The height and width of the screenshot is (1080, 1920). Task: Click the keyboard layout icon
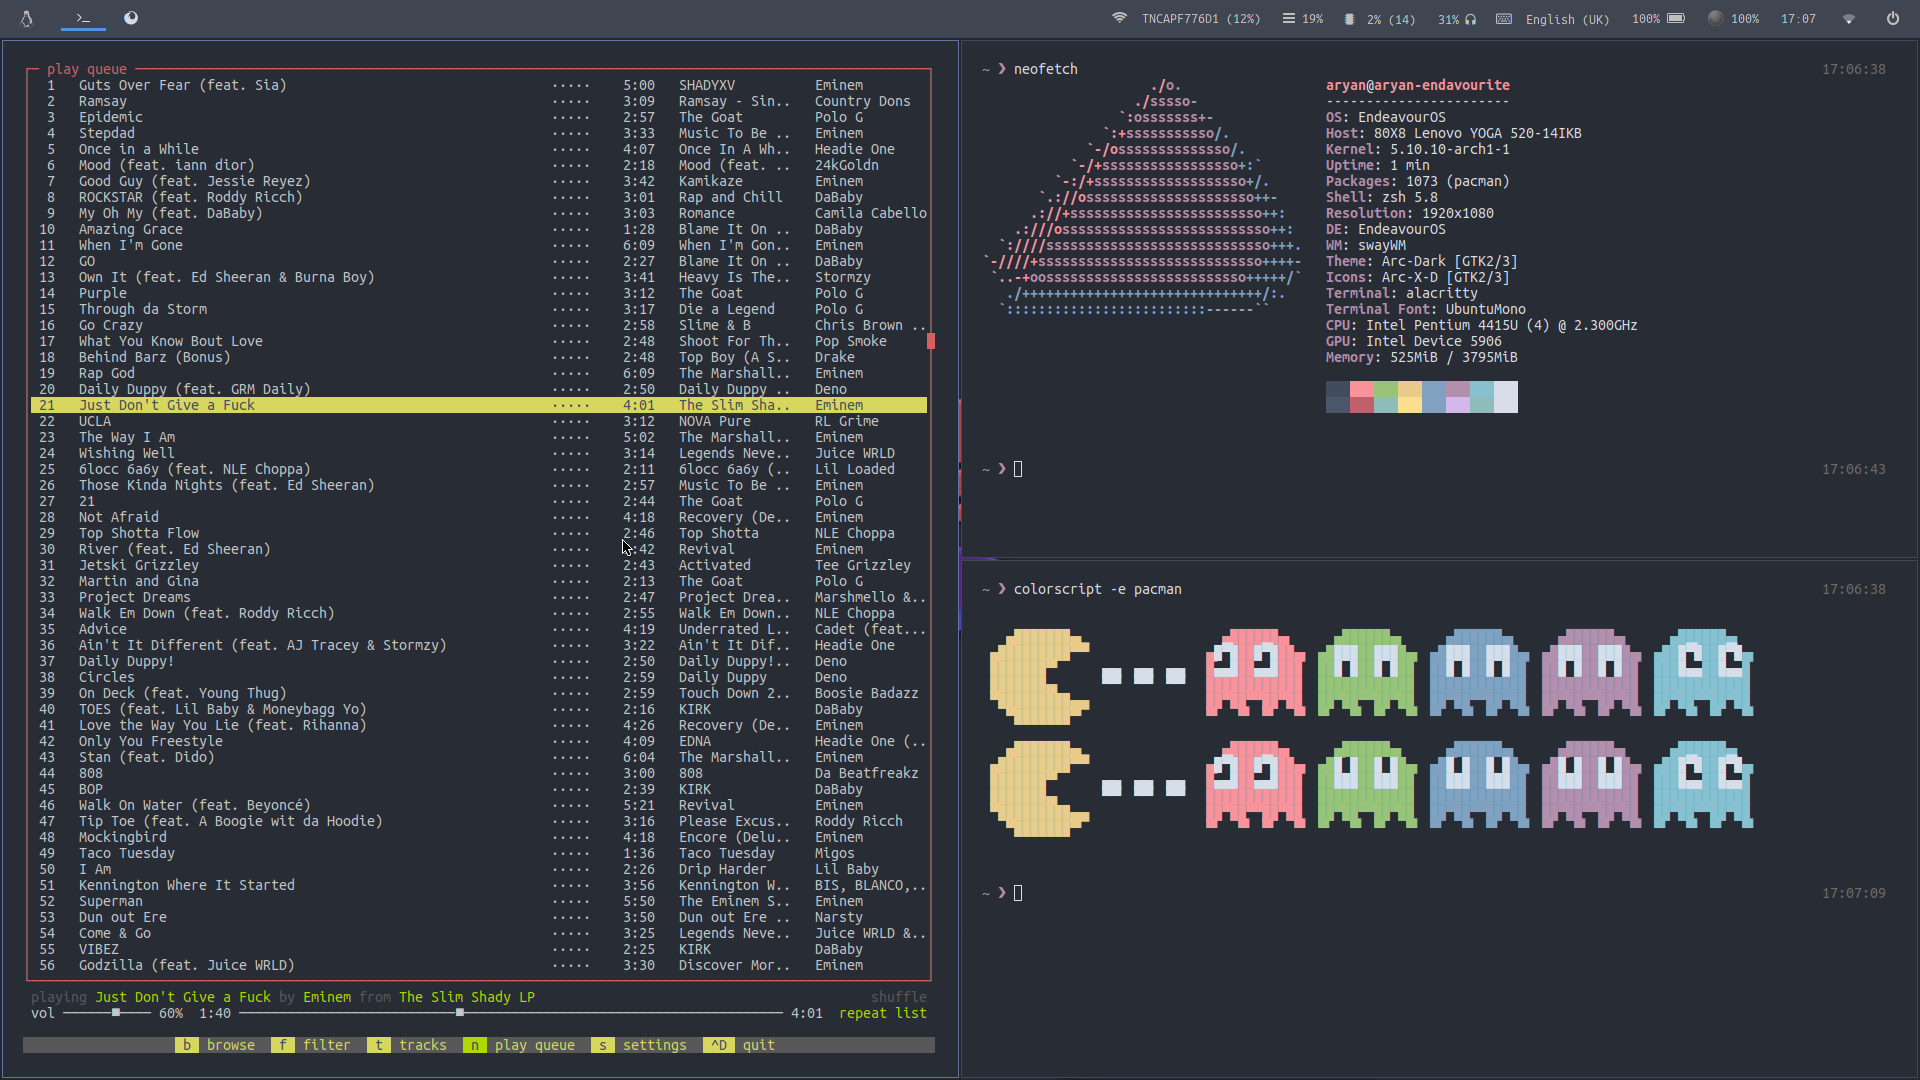(x=1504, y=18)
